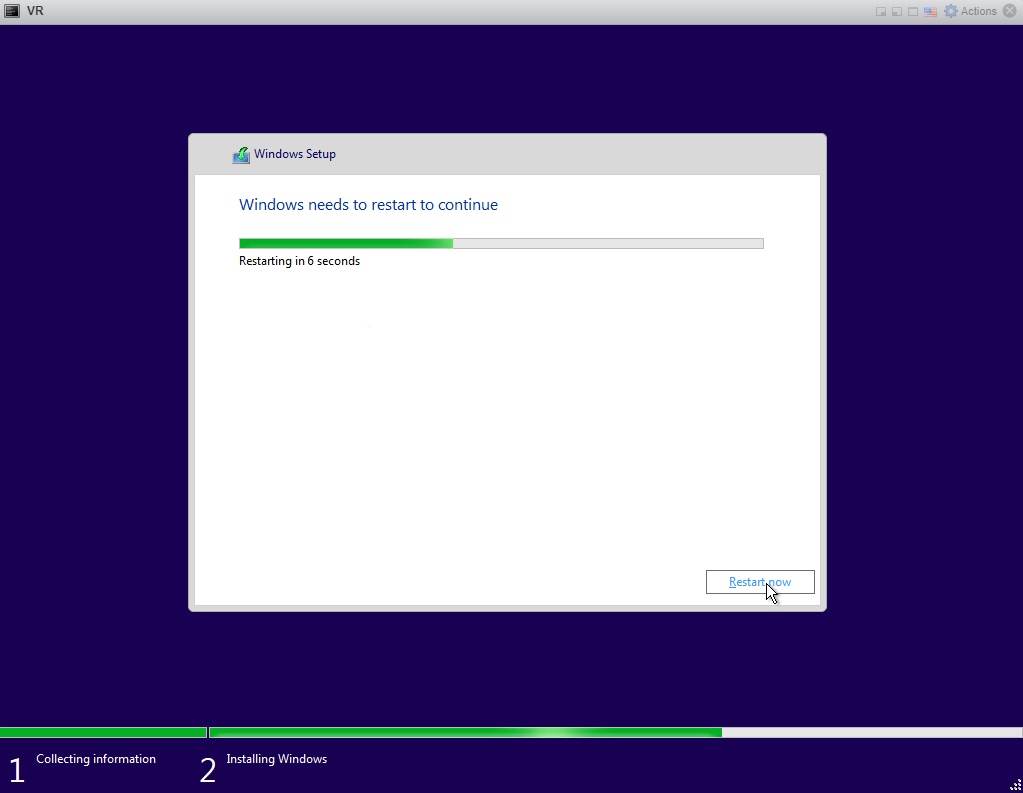The image size is (1023, 793).
Task: Click the Installing Windows progress bar
Action: click(615, 733)
